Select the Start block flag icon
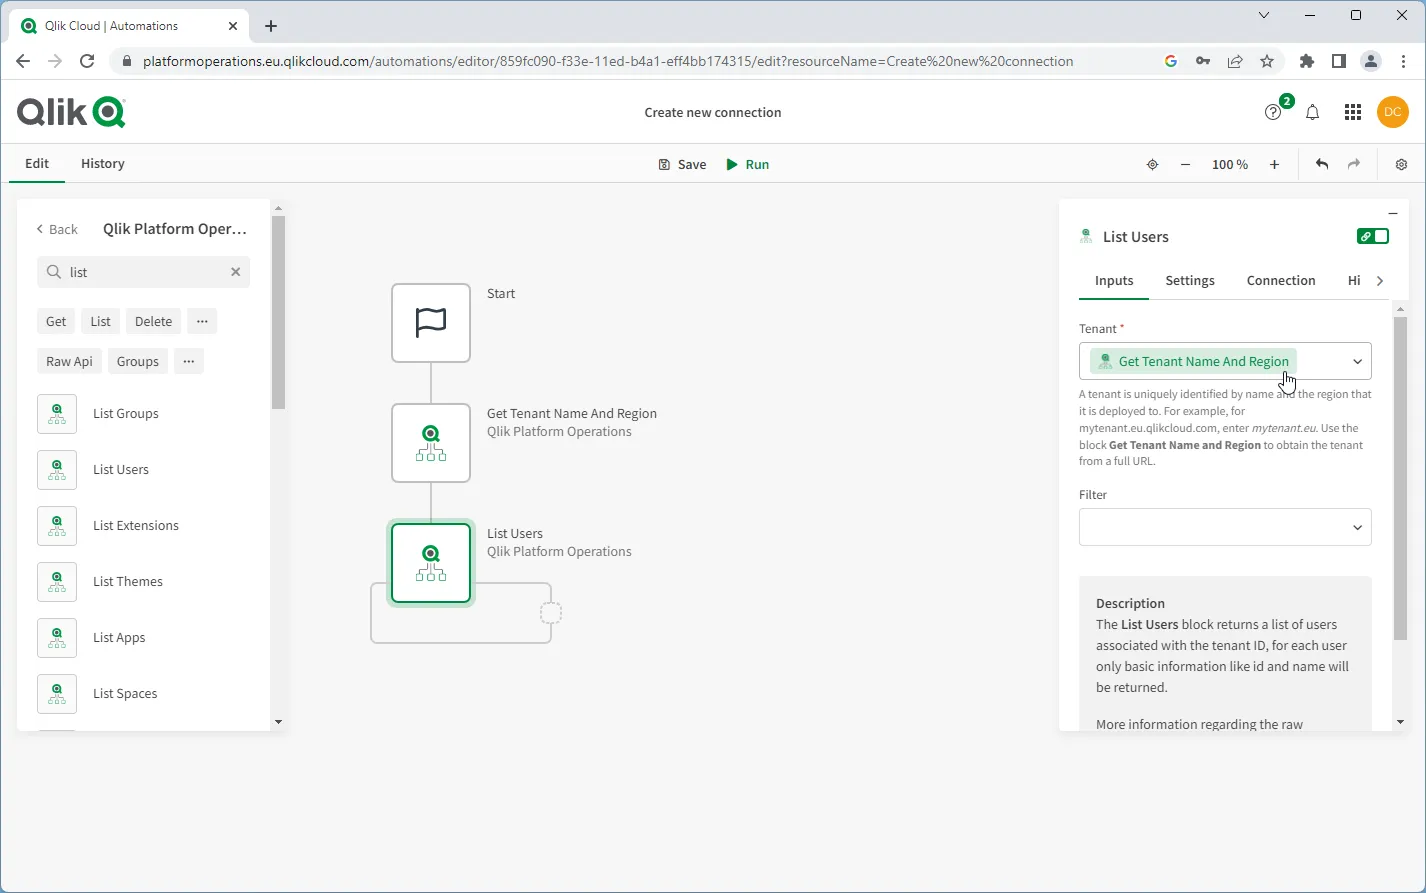 [x=431, y=323]
